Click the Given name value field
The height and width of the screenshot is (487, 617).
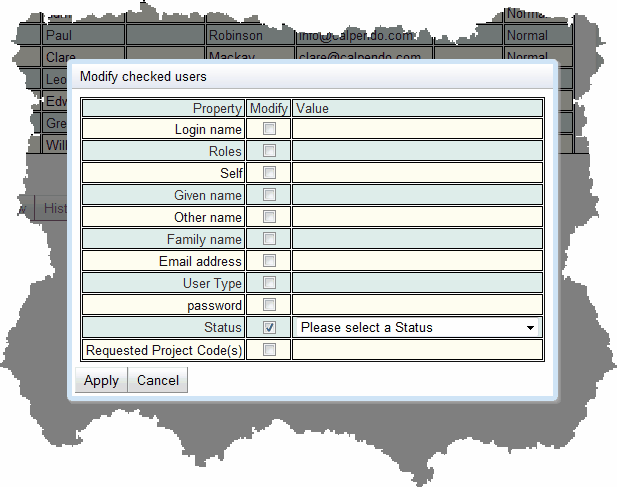point(417,195)
